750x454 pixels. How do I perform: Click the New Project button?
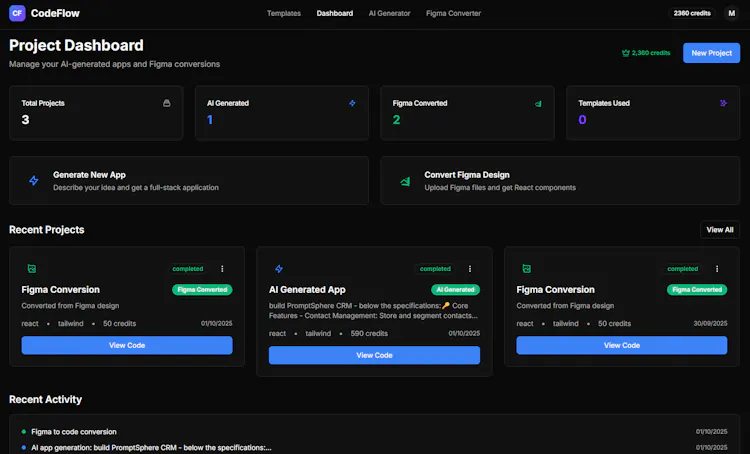point(711,53)
